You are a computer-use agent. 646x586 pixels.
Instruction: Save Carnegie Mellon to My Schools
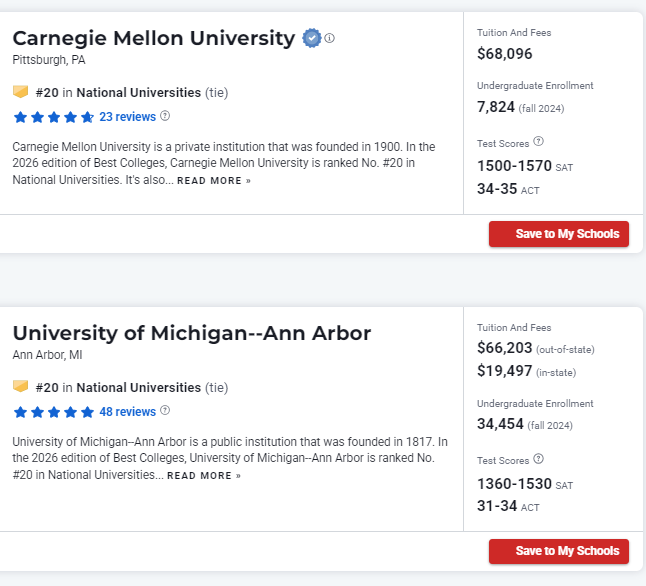[x=558, y=234]
